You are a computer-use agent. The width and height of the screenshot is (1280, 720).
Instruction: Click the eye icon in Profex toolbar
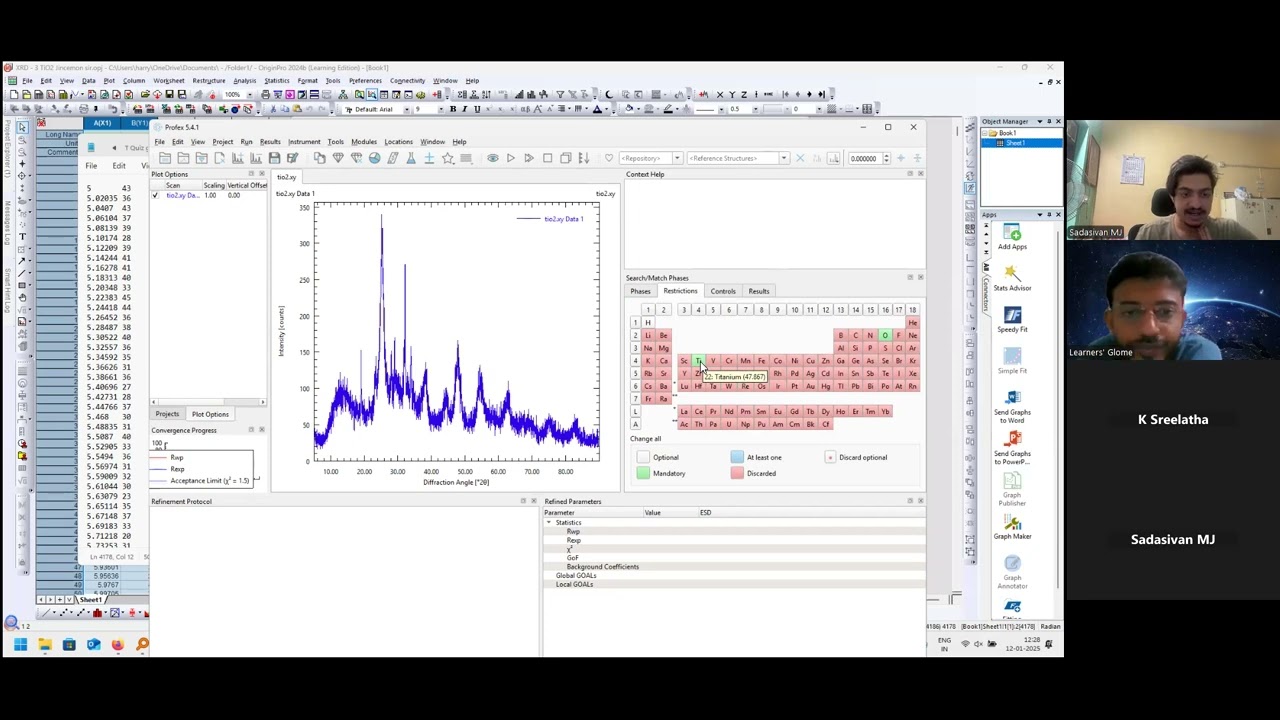(492, 158)
